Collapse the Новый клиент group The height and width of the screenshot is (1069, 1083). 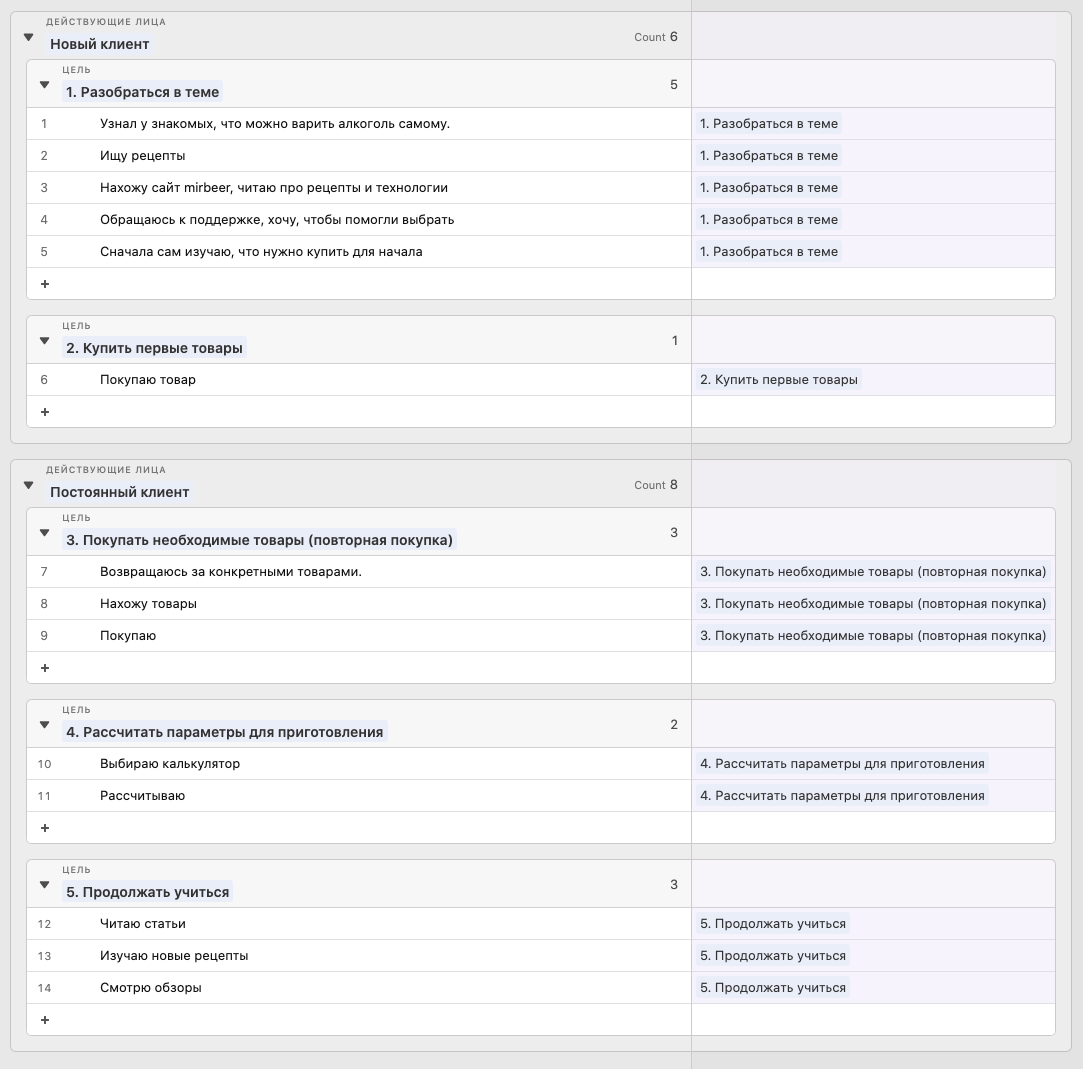pyautogui.click(x=29, y=36)
